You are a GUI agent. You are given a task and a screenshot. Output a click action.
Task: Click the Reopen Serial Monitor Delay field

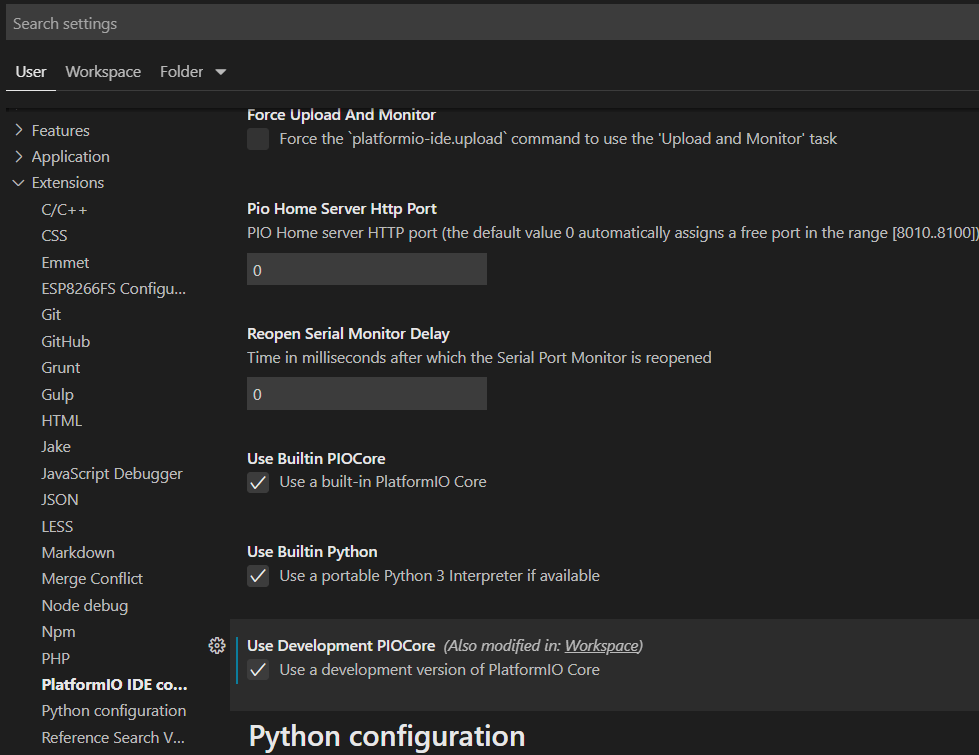[366, 394]
